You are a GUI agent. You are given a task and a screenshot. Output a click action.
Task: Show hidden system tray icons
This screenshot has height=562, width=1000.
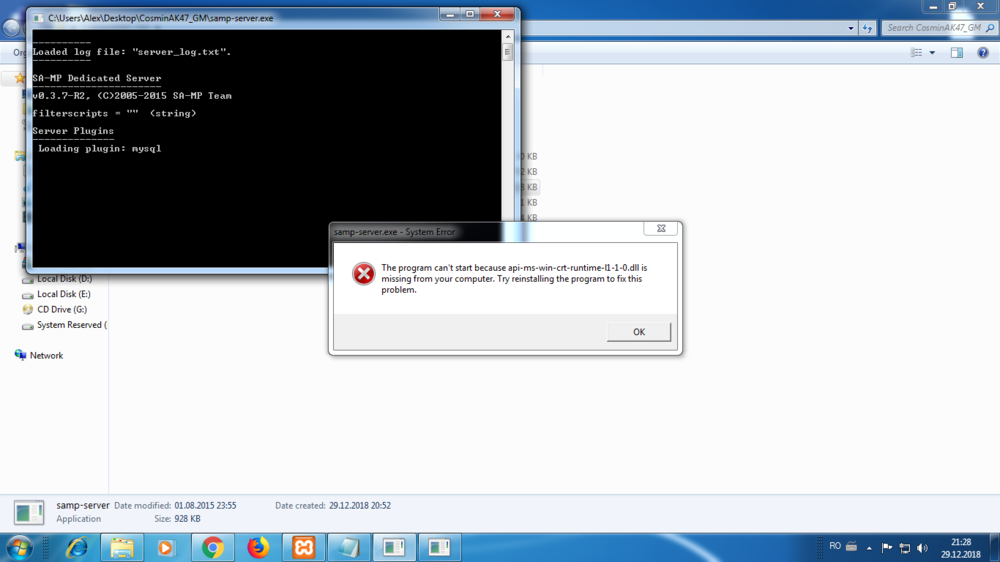click(x=869, y=547)
